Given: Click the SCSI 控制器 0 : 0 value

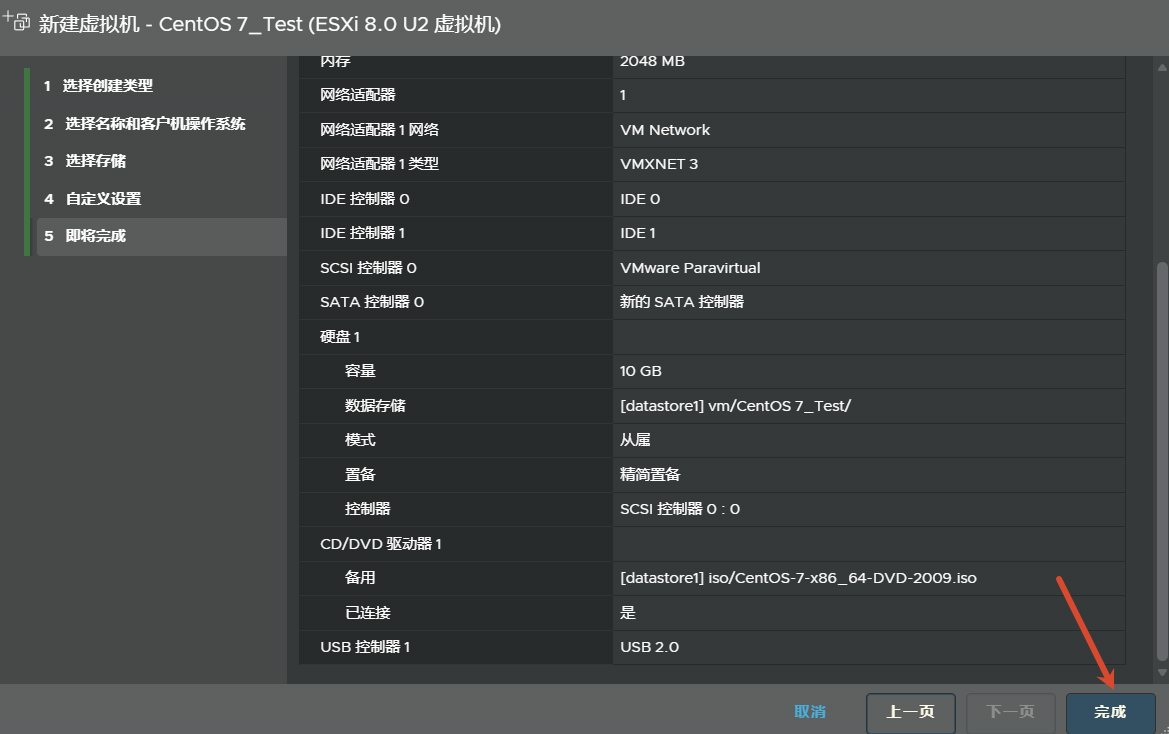Looking at the screenshot, I should 680,509.
